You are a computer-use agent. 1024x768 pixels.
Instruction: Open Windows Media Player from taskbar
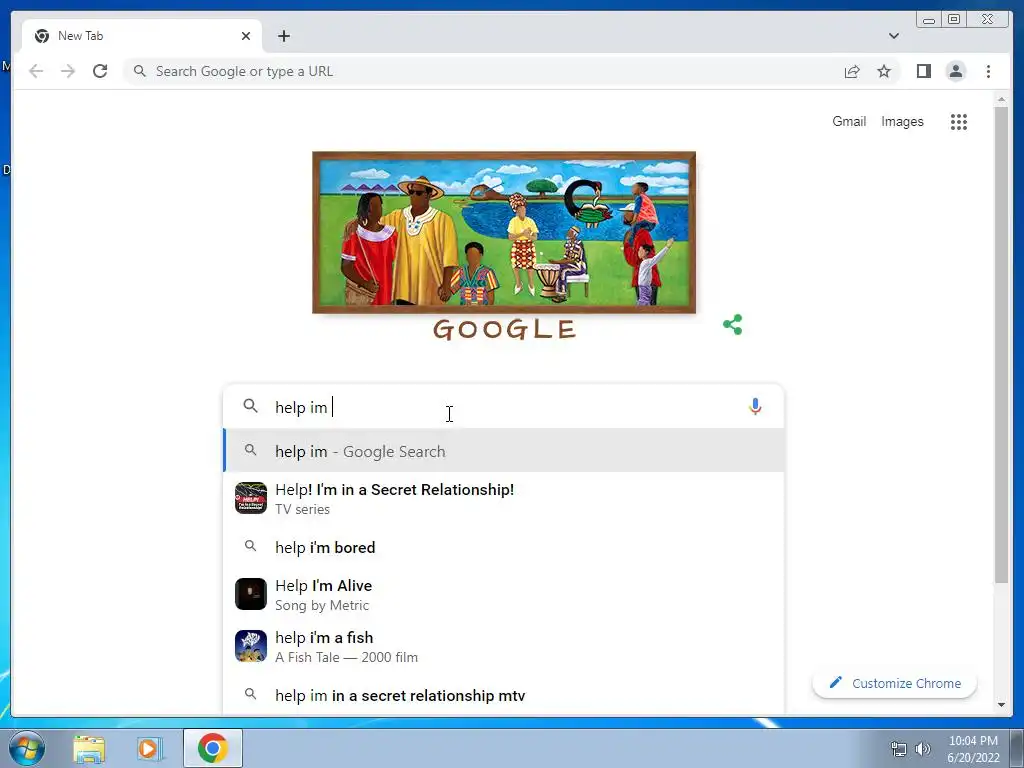pyautogui.click(x=150, y=749)
